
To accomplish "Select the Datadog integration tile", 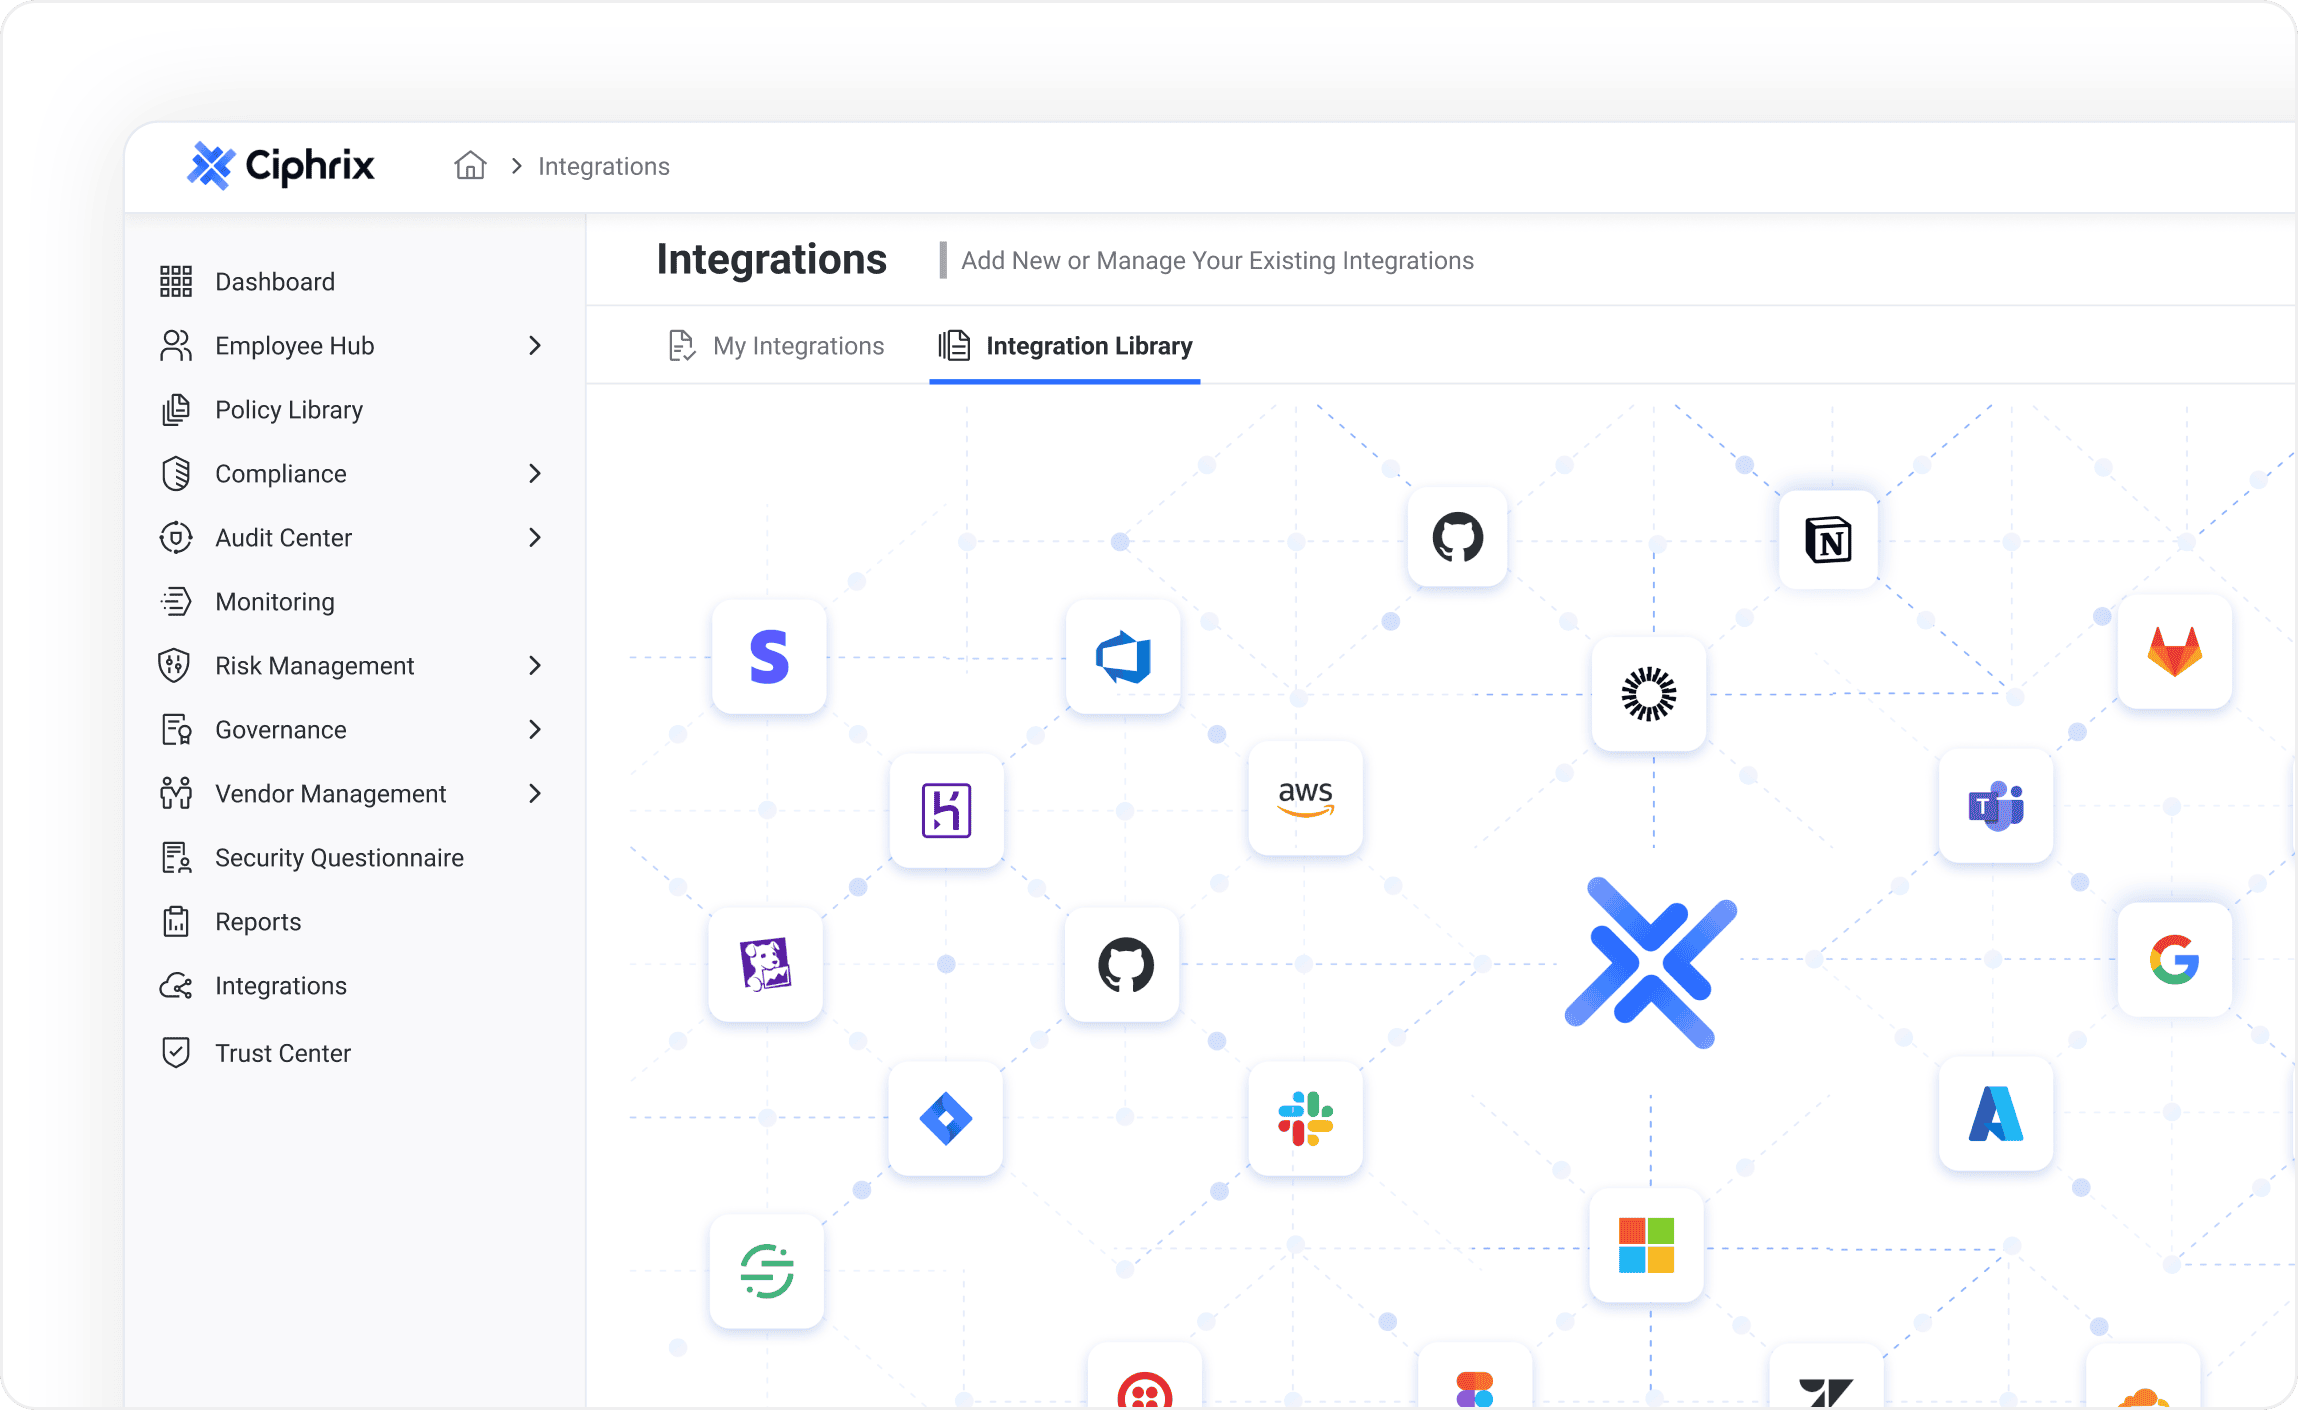I will [765, 964].
